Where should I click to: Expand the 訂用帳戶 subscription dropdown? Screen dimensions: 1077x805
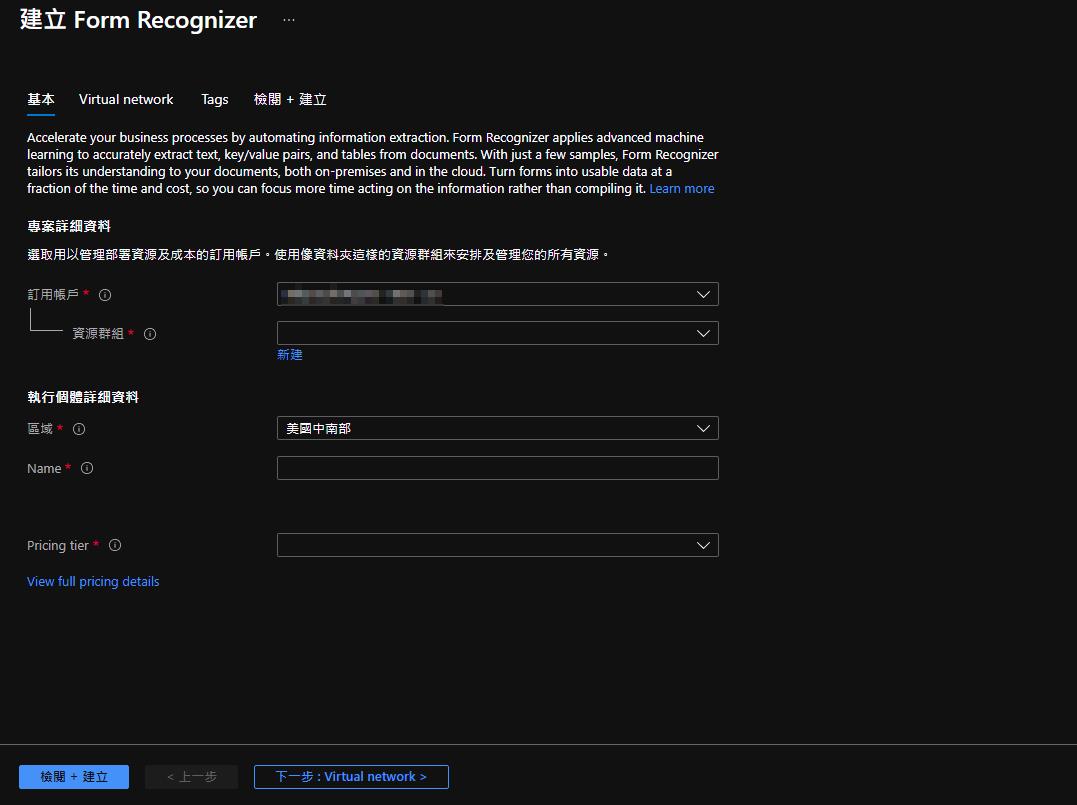[x=497, y=294]
